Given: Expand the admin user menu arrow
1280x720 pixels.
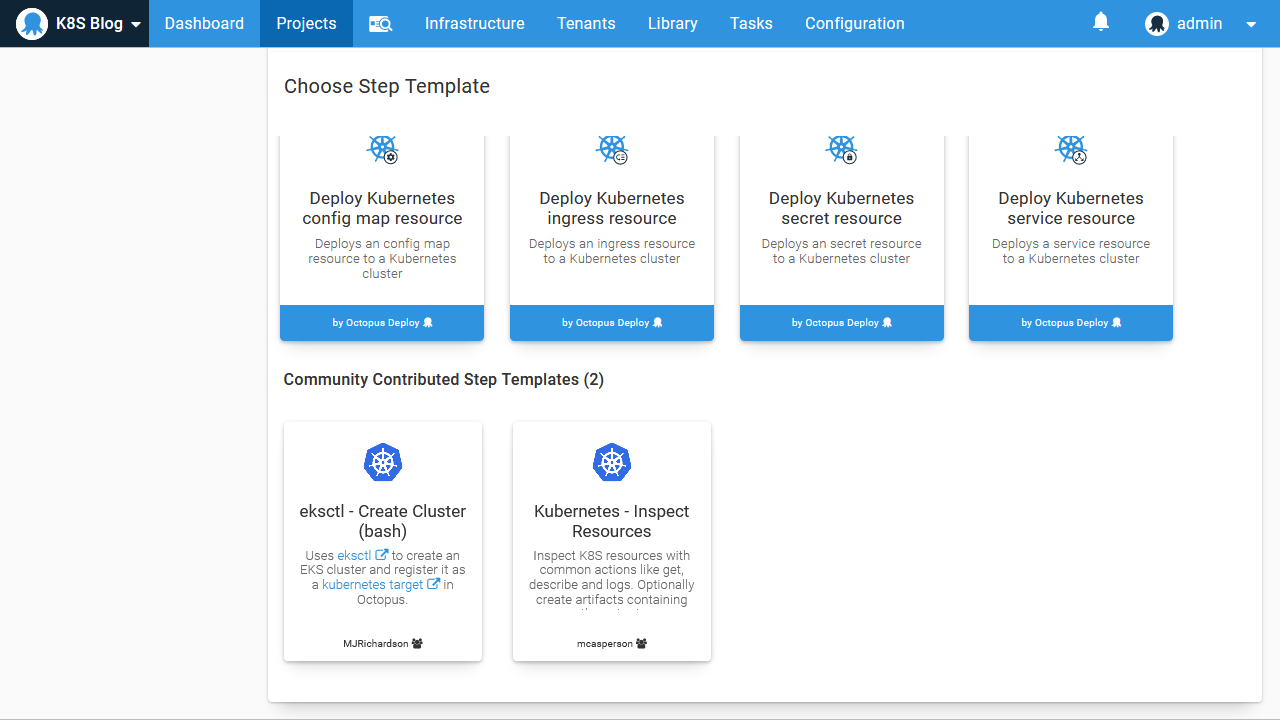Looking at the screenshot, I should [1250, 25].
